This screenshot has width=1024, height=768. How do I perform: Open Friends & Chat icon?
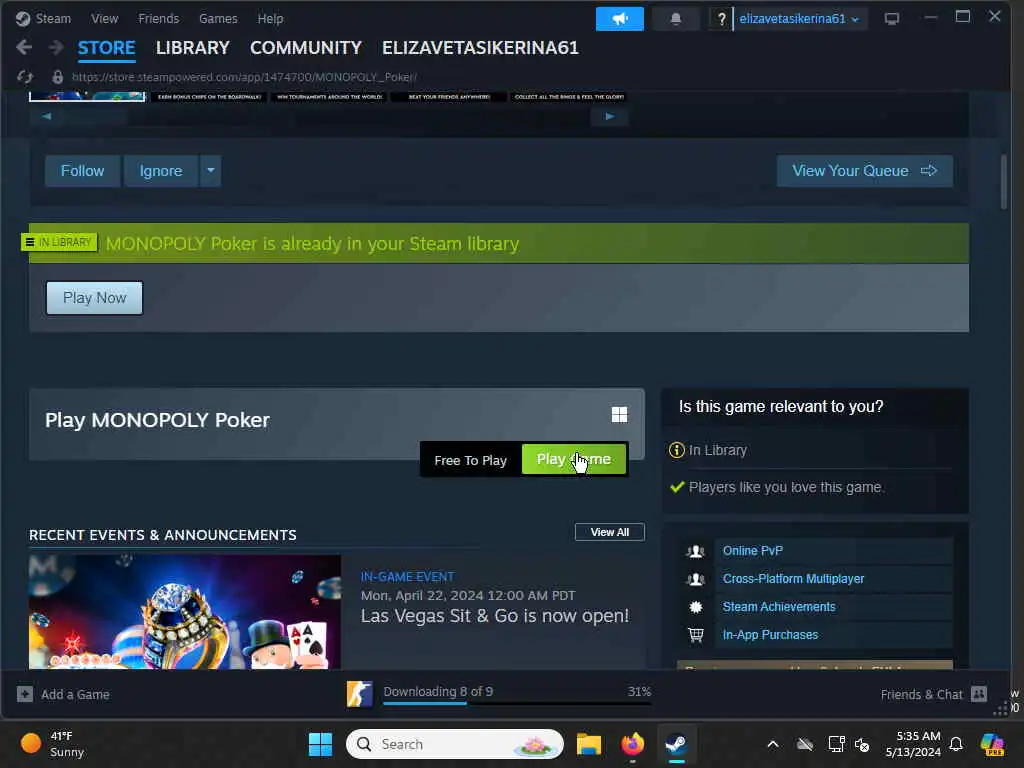coord(979,694)
